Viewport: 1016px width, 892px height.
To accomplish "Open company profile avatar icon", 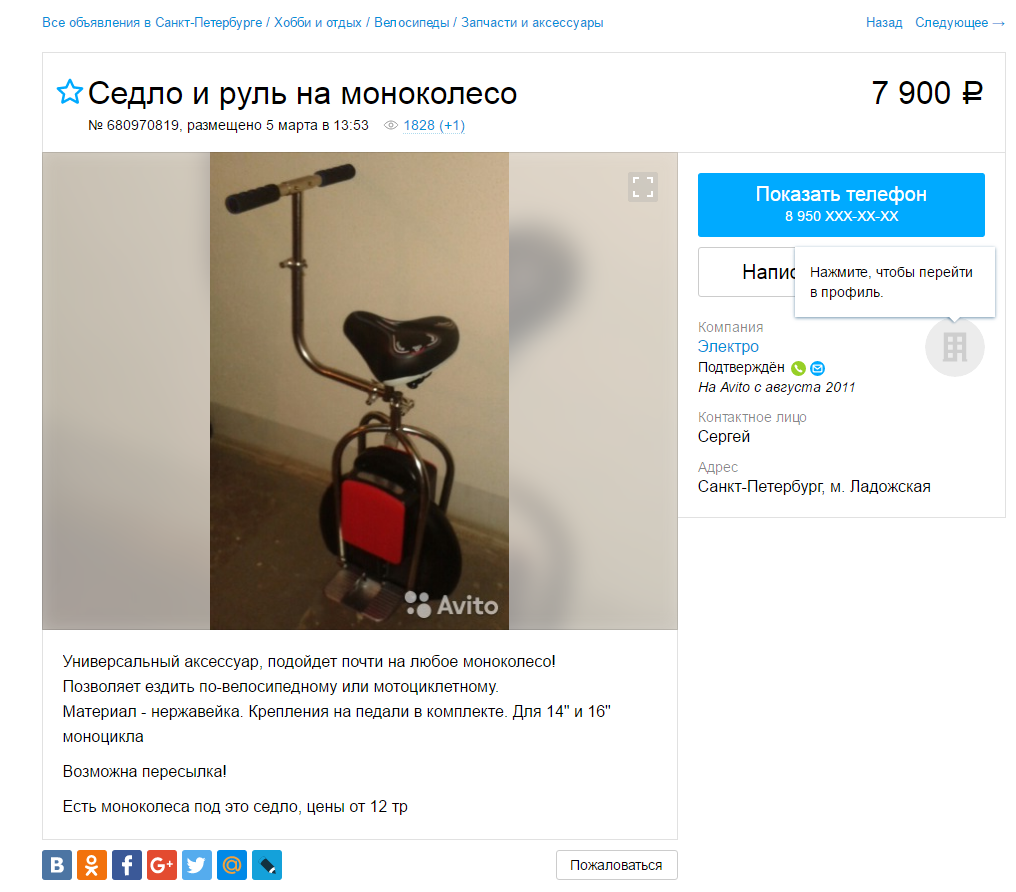I will pos(954,347).
